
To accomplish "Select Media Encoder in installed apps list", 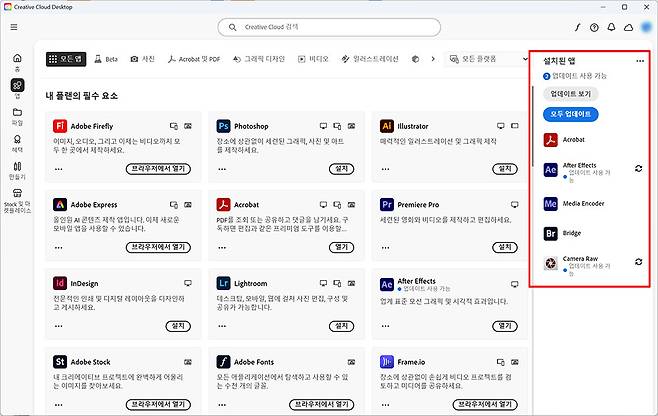I will [x=584, y=203].
